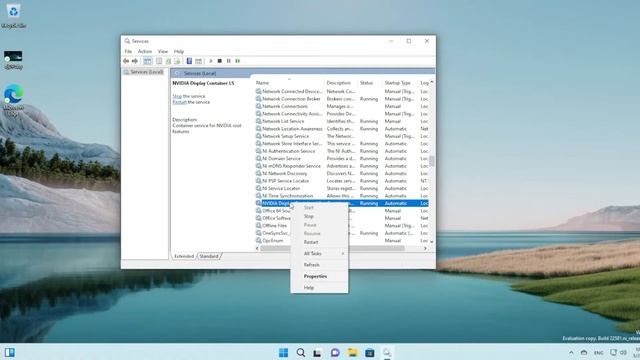
Task: Expand All Tasks submenu in context menu
Action: (x=319, y=253)
